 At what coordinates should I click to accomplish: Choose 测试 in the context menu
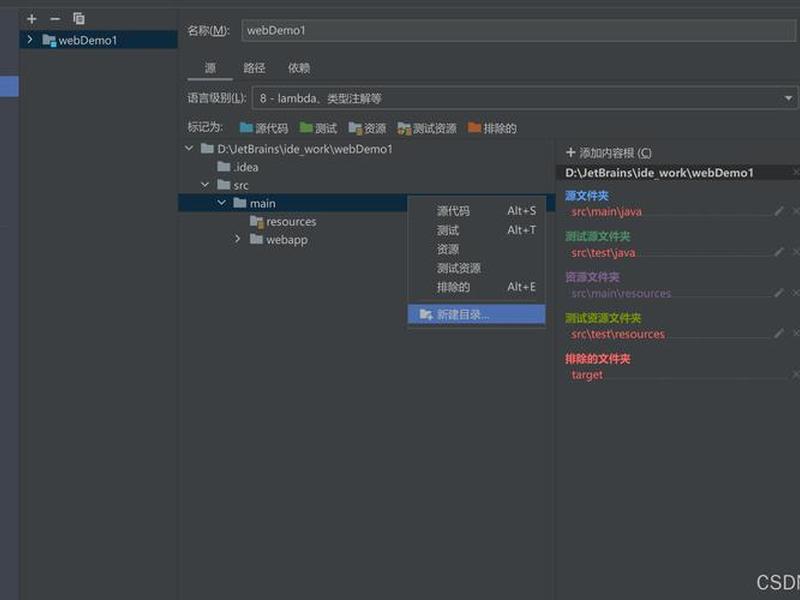pos(477,230)
